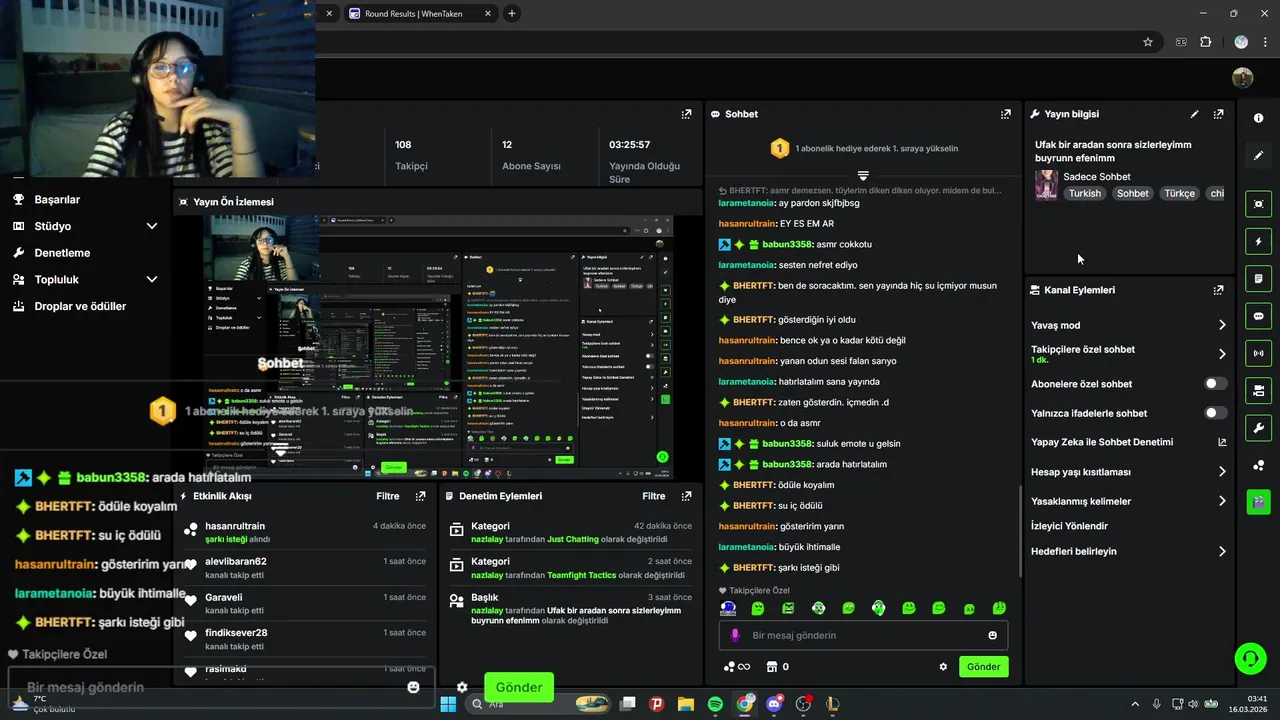Click the note page icon in right sidebar
1280x720 pixels.
pyautogui.click(x=1258, y=279)
